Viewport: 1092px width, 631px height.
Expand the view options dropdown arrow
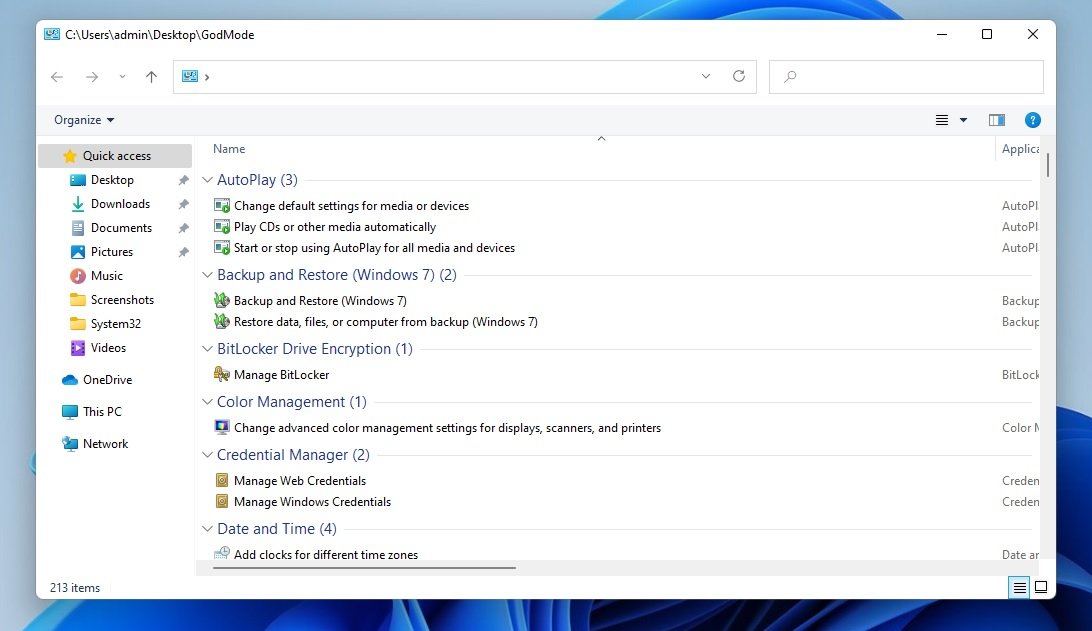pos(963,120)
